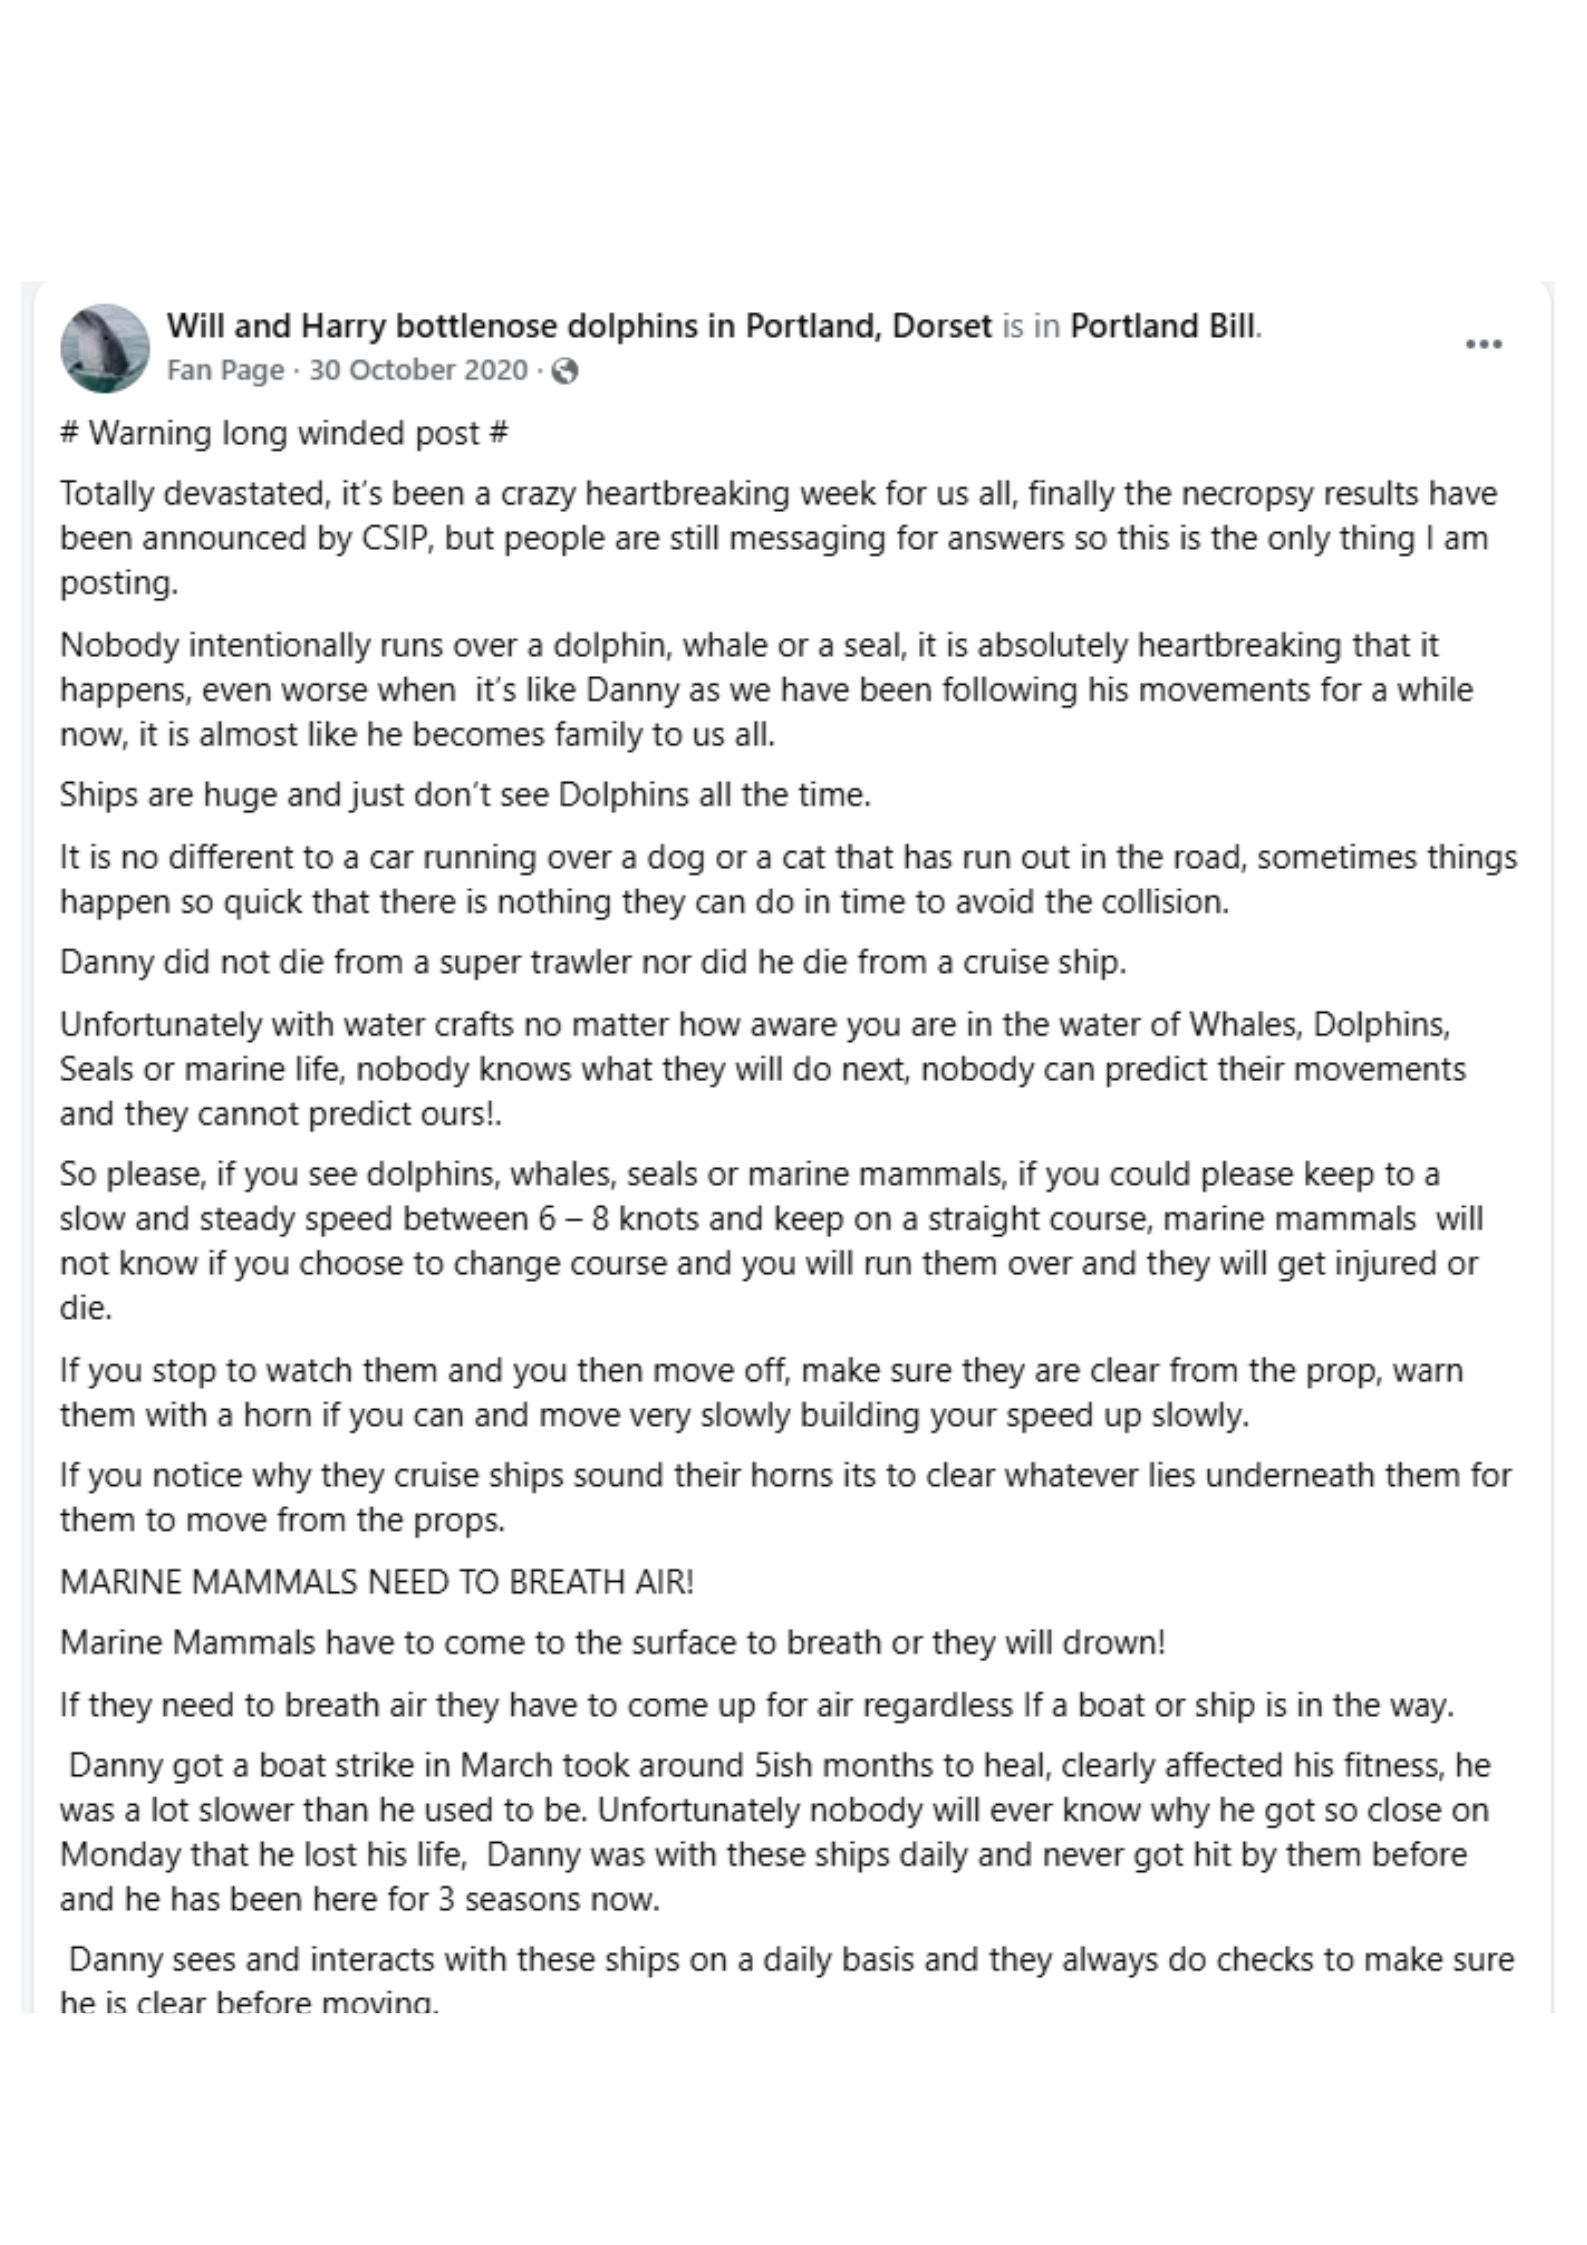The image size is (1587, 2245).
Task: Click the '# Warning long winded post #' line
Action: 285,434
